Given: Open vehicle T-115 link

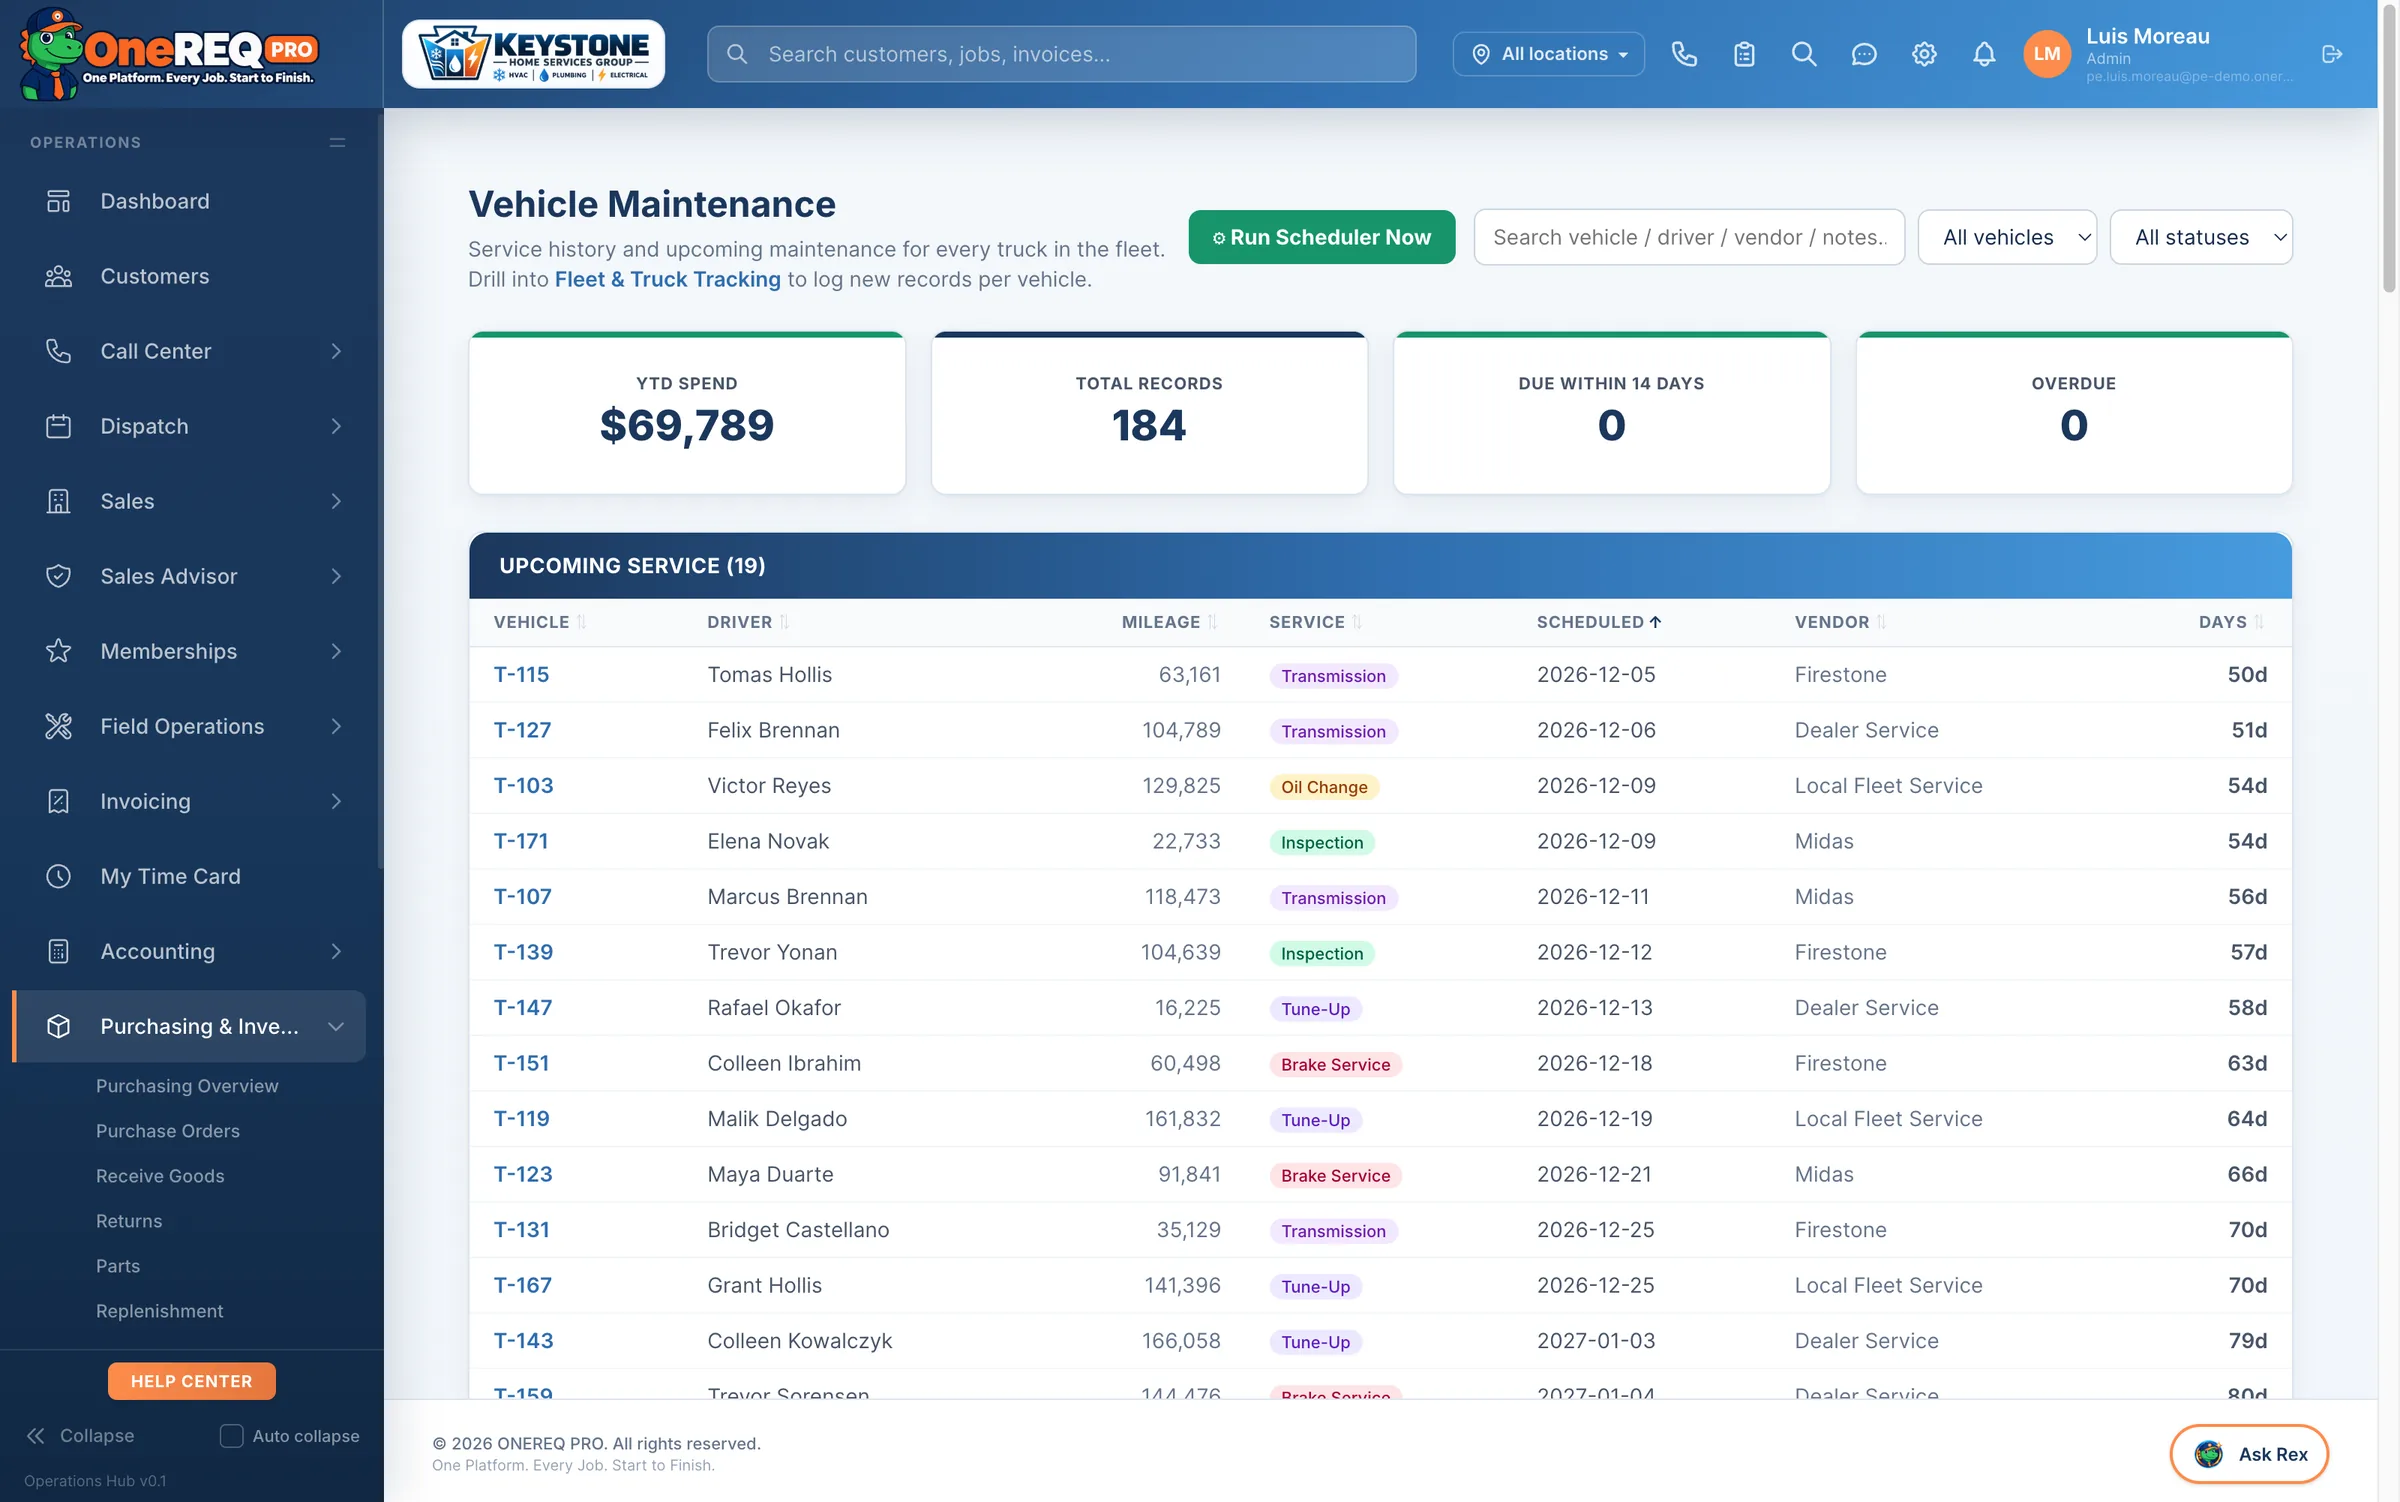Looking at the screenshot, I should click(x=521, y=674).
